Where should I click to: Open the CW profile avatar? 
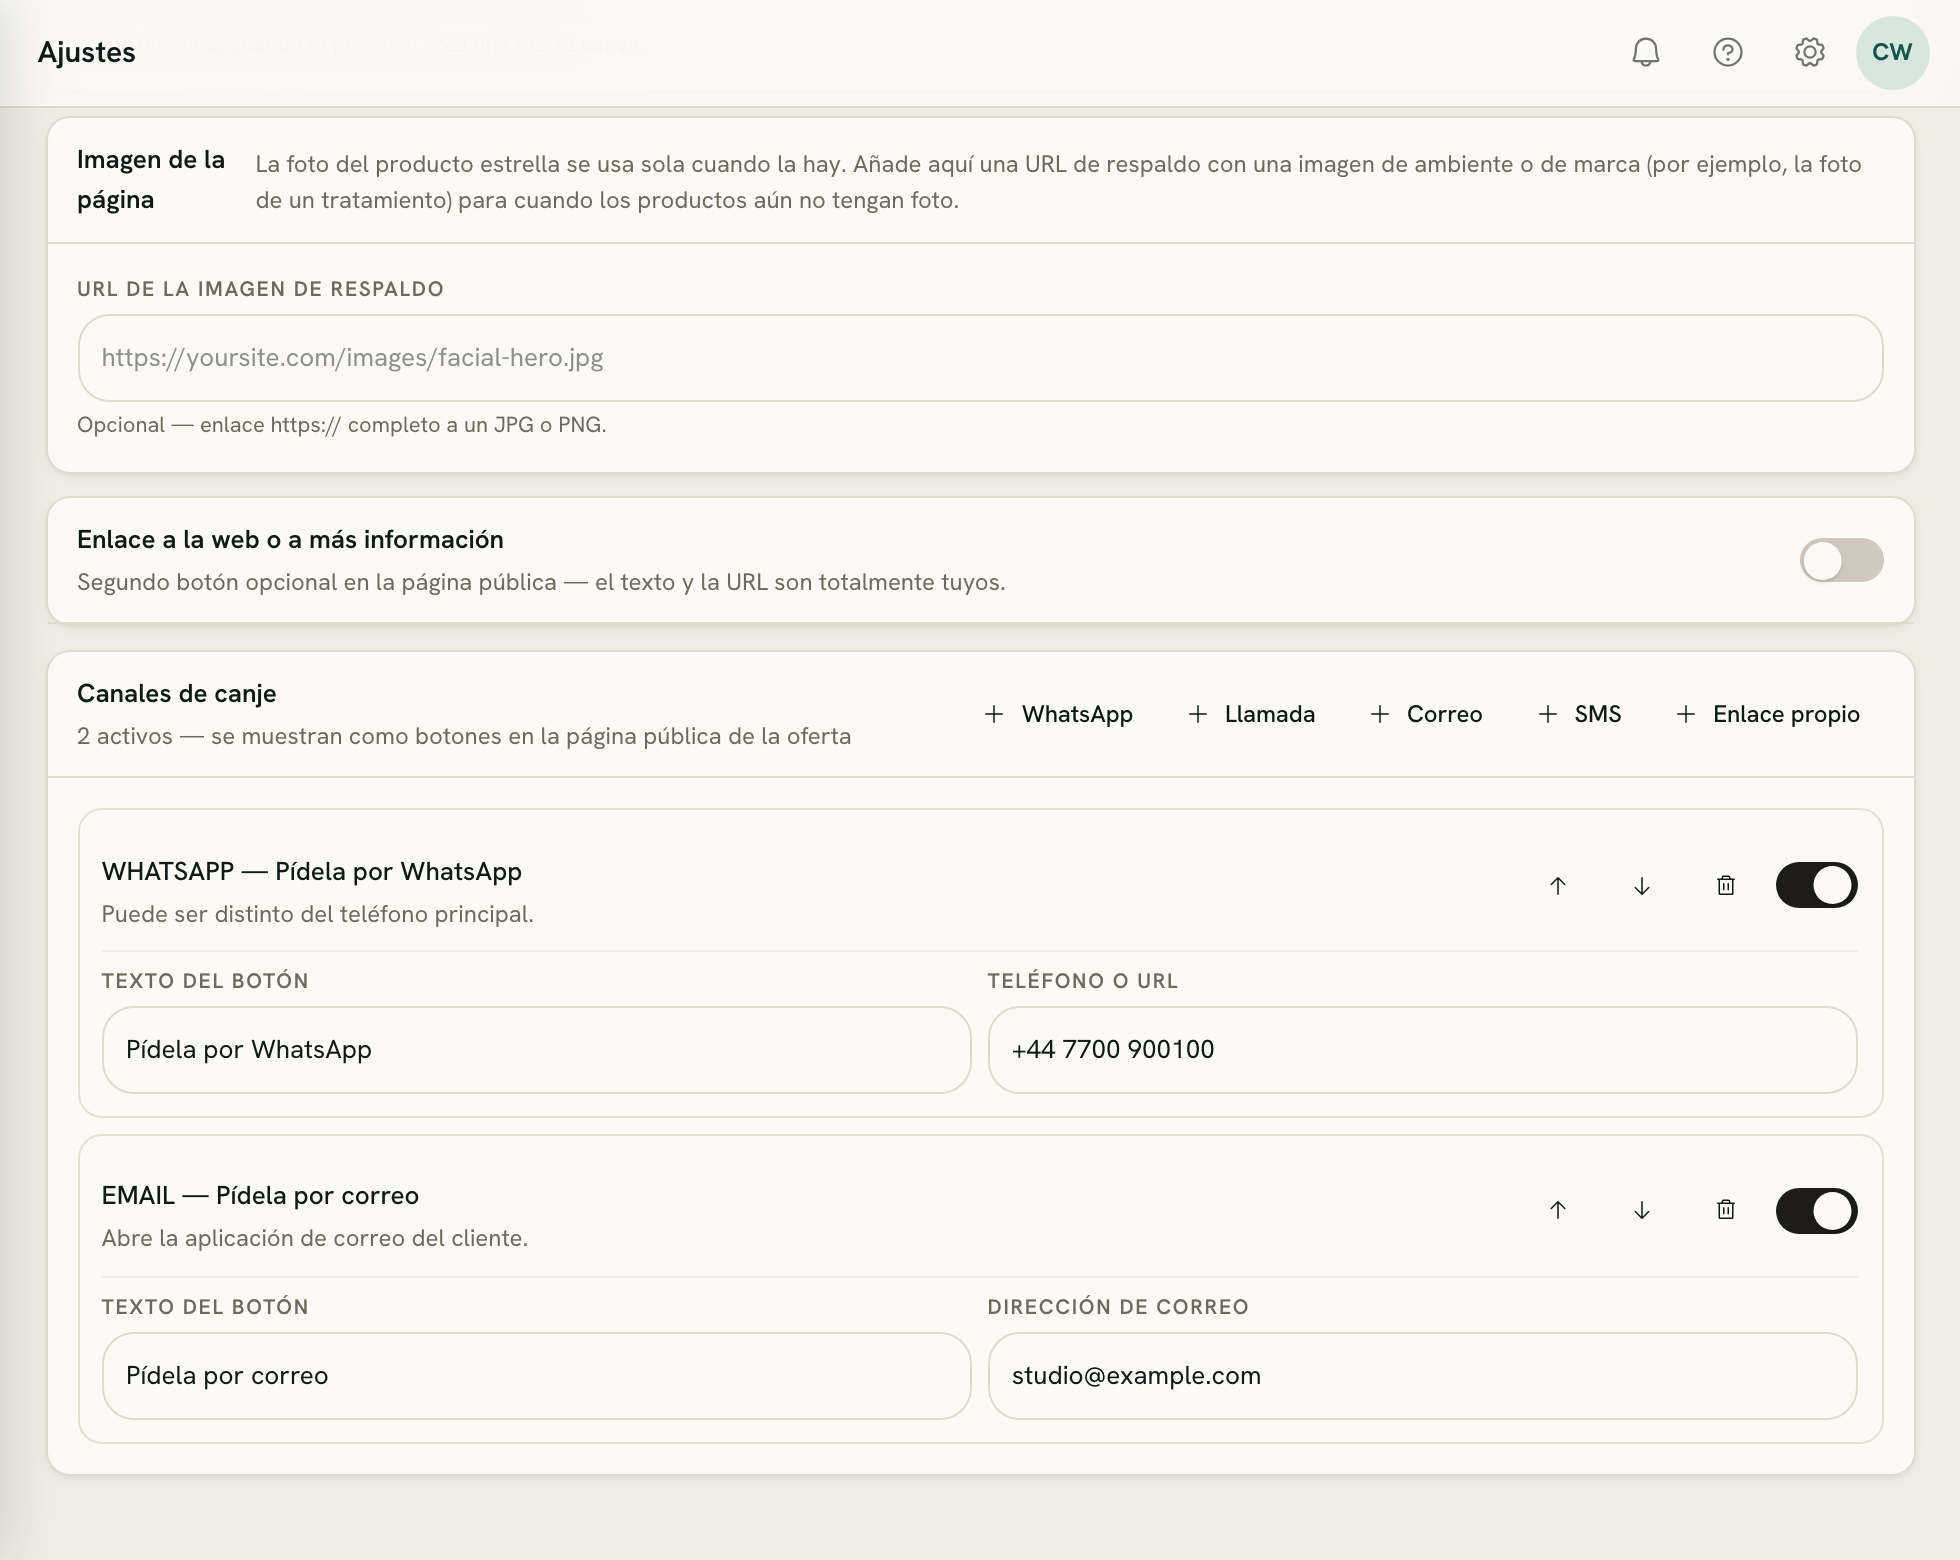pyautogui.click(x=1892, y=52)
